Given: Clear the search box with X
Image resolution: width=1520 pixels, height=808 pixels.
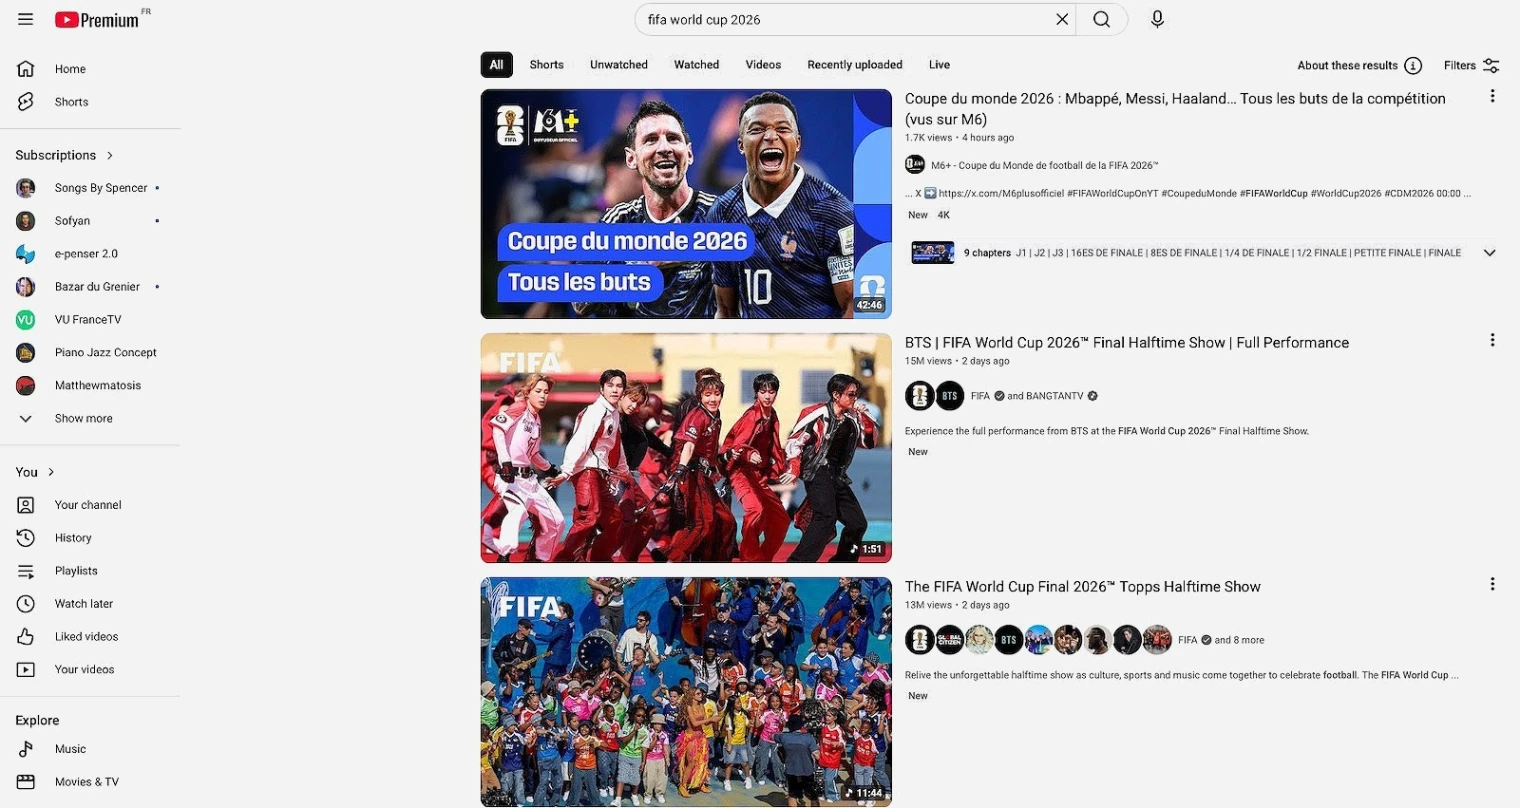Looking at the screenshot, I should click(1062, 19).
